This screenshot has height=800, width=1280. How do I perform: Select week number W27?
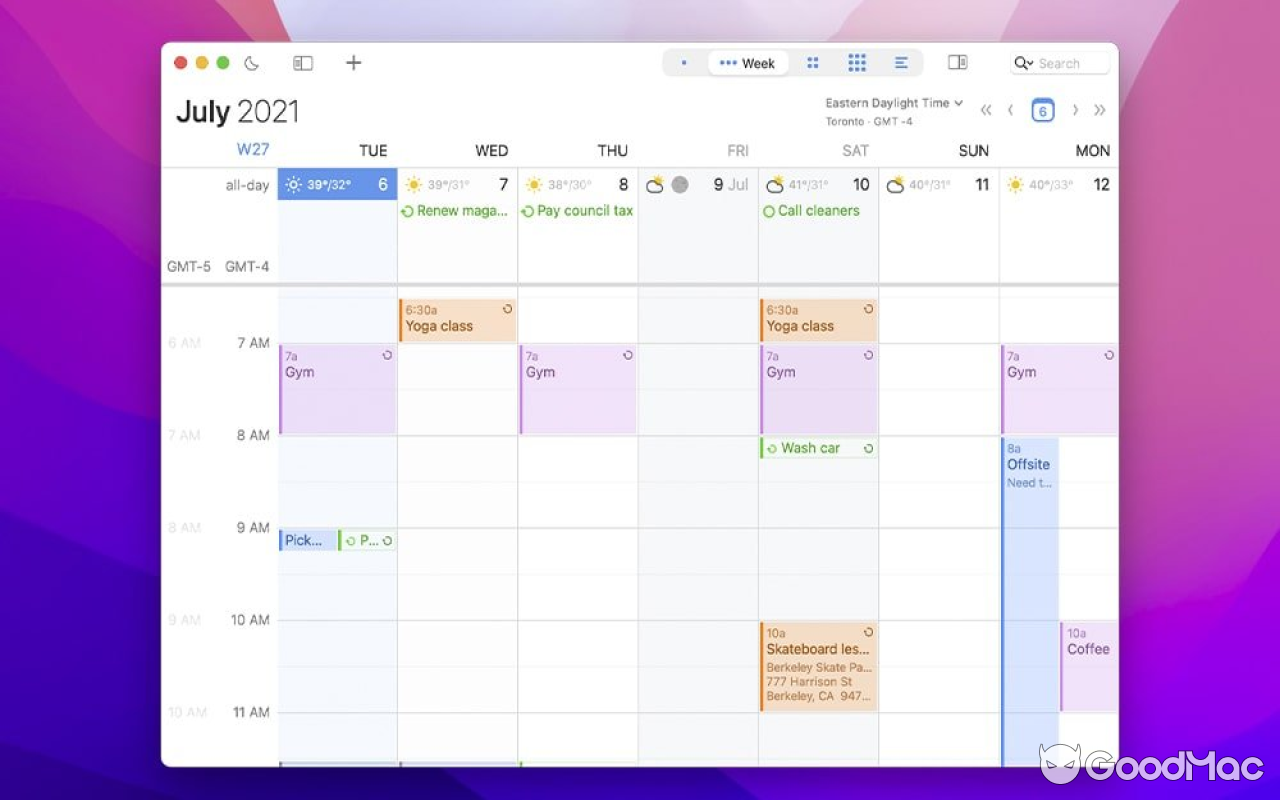pos(254,149)
